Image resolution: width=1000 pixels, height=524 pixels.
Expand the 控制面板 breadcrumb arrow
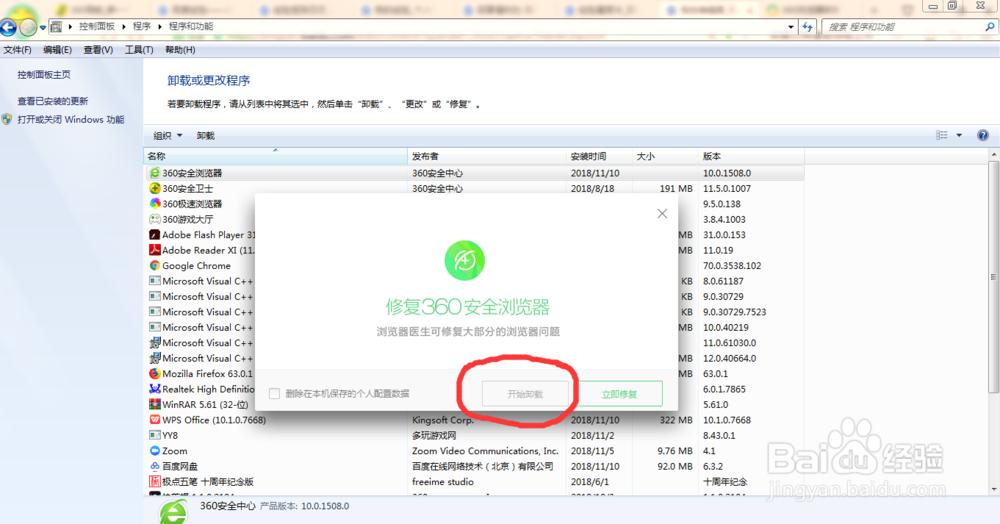click(124, 26)
